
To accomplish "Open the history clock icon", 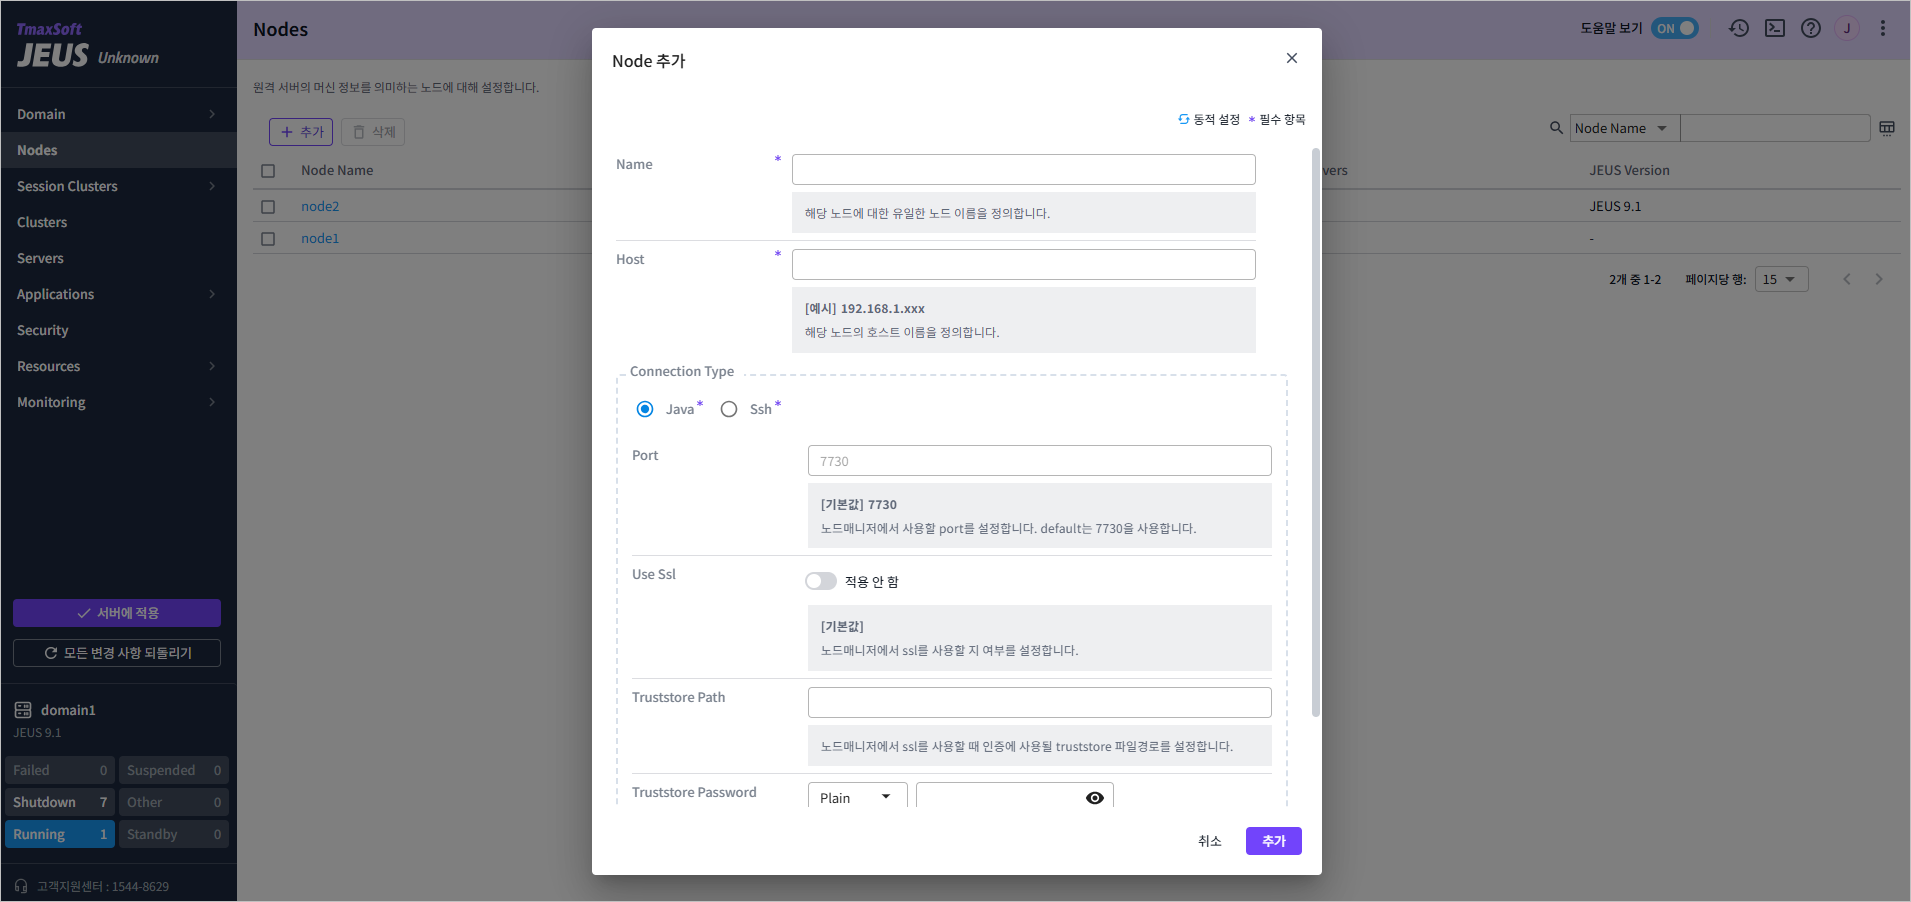I will coord(1739,28).
